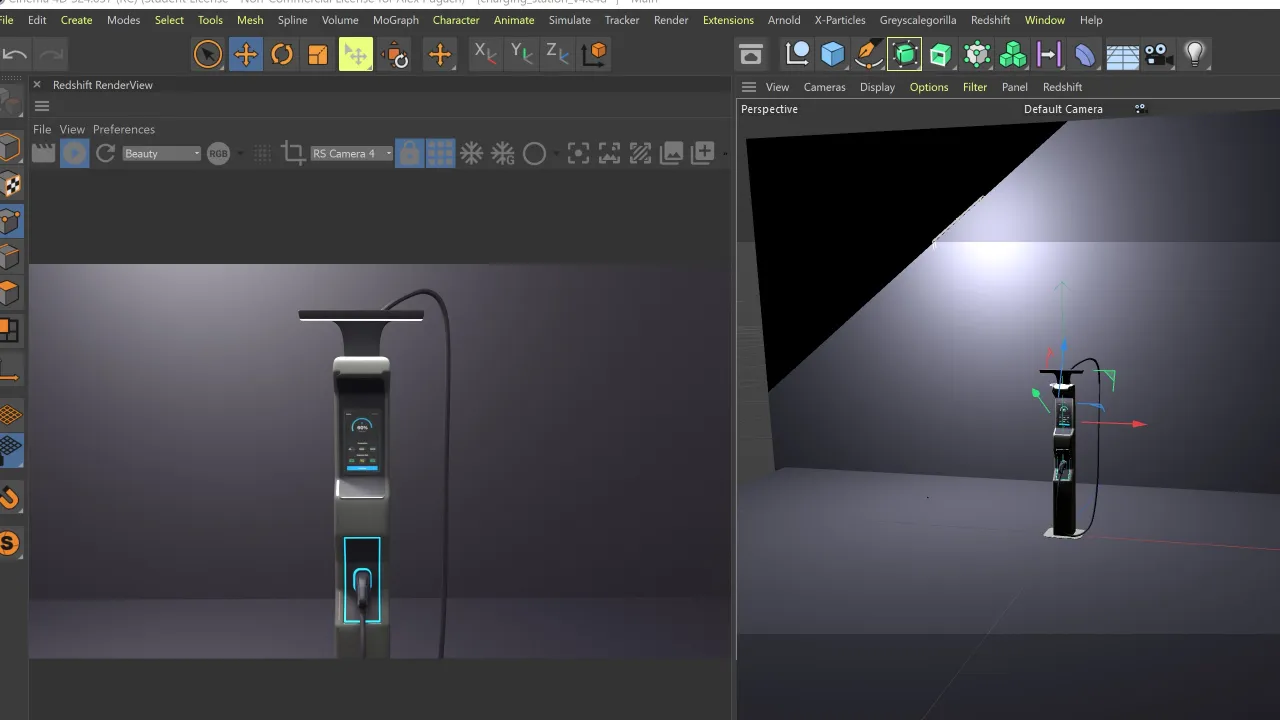The image size is (1280, 720).
Task: Open viewport Filter menu
Action: [975, 87]
